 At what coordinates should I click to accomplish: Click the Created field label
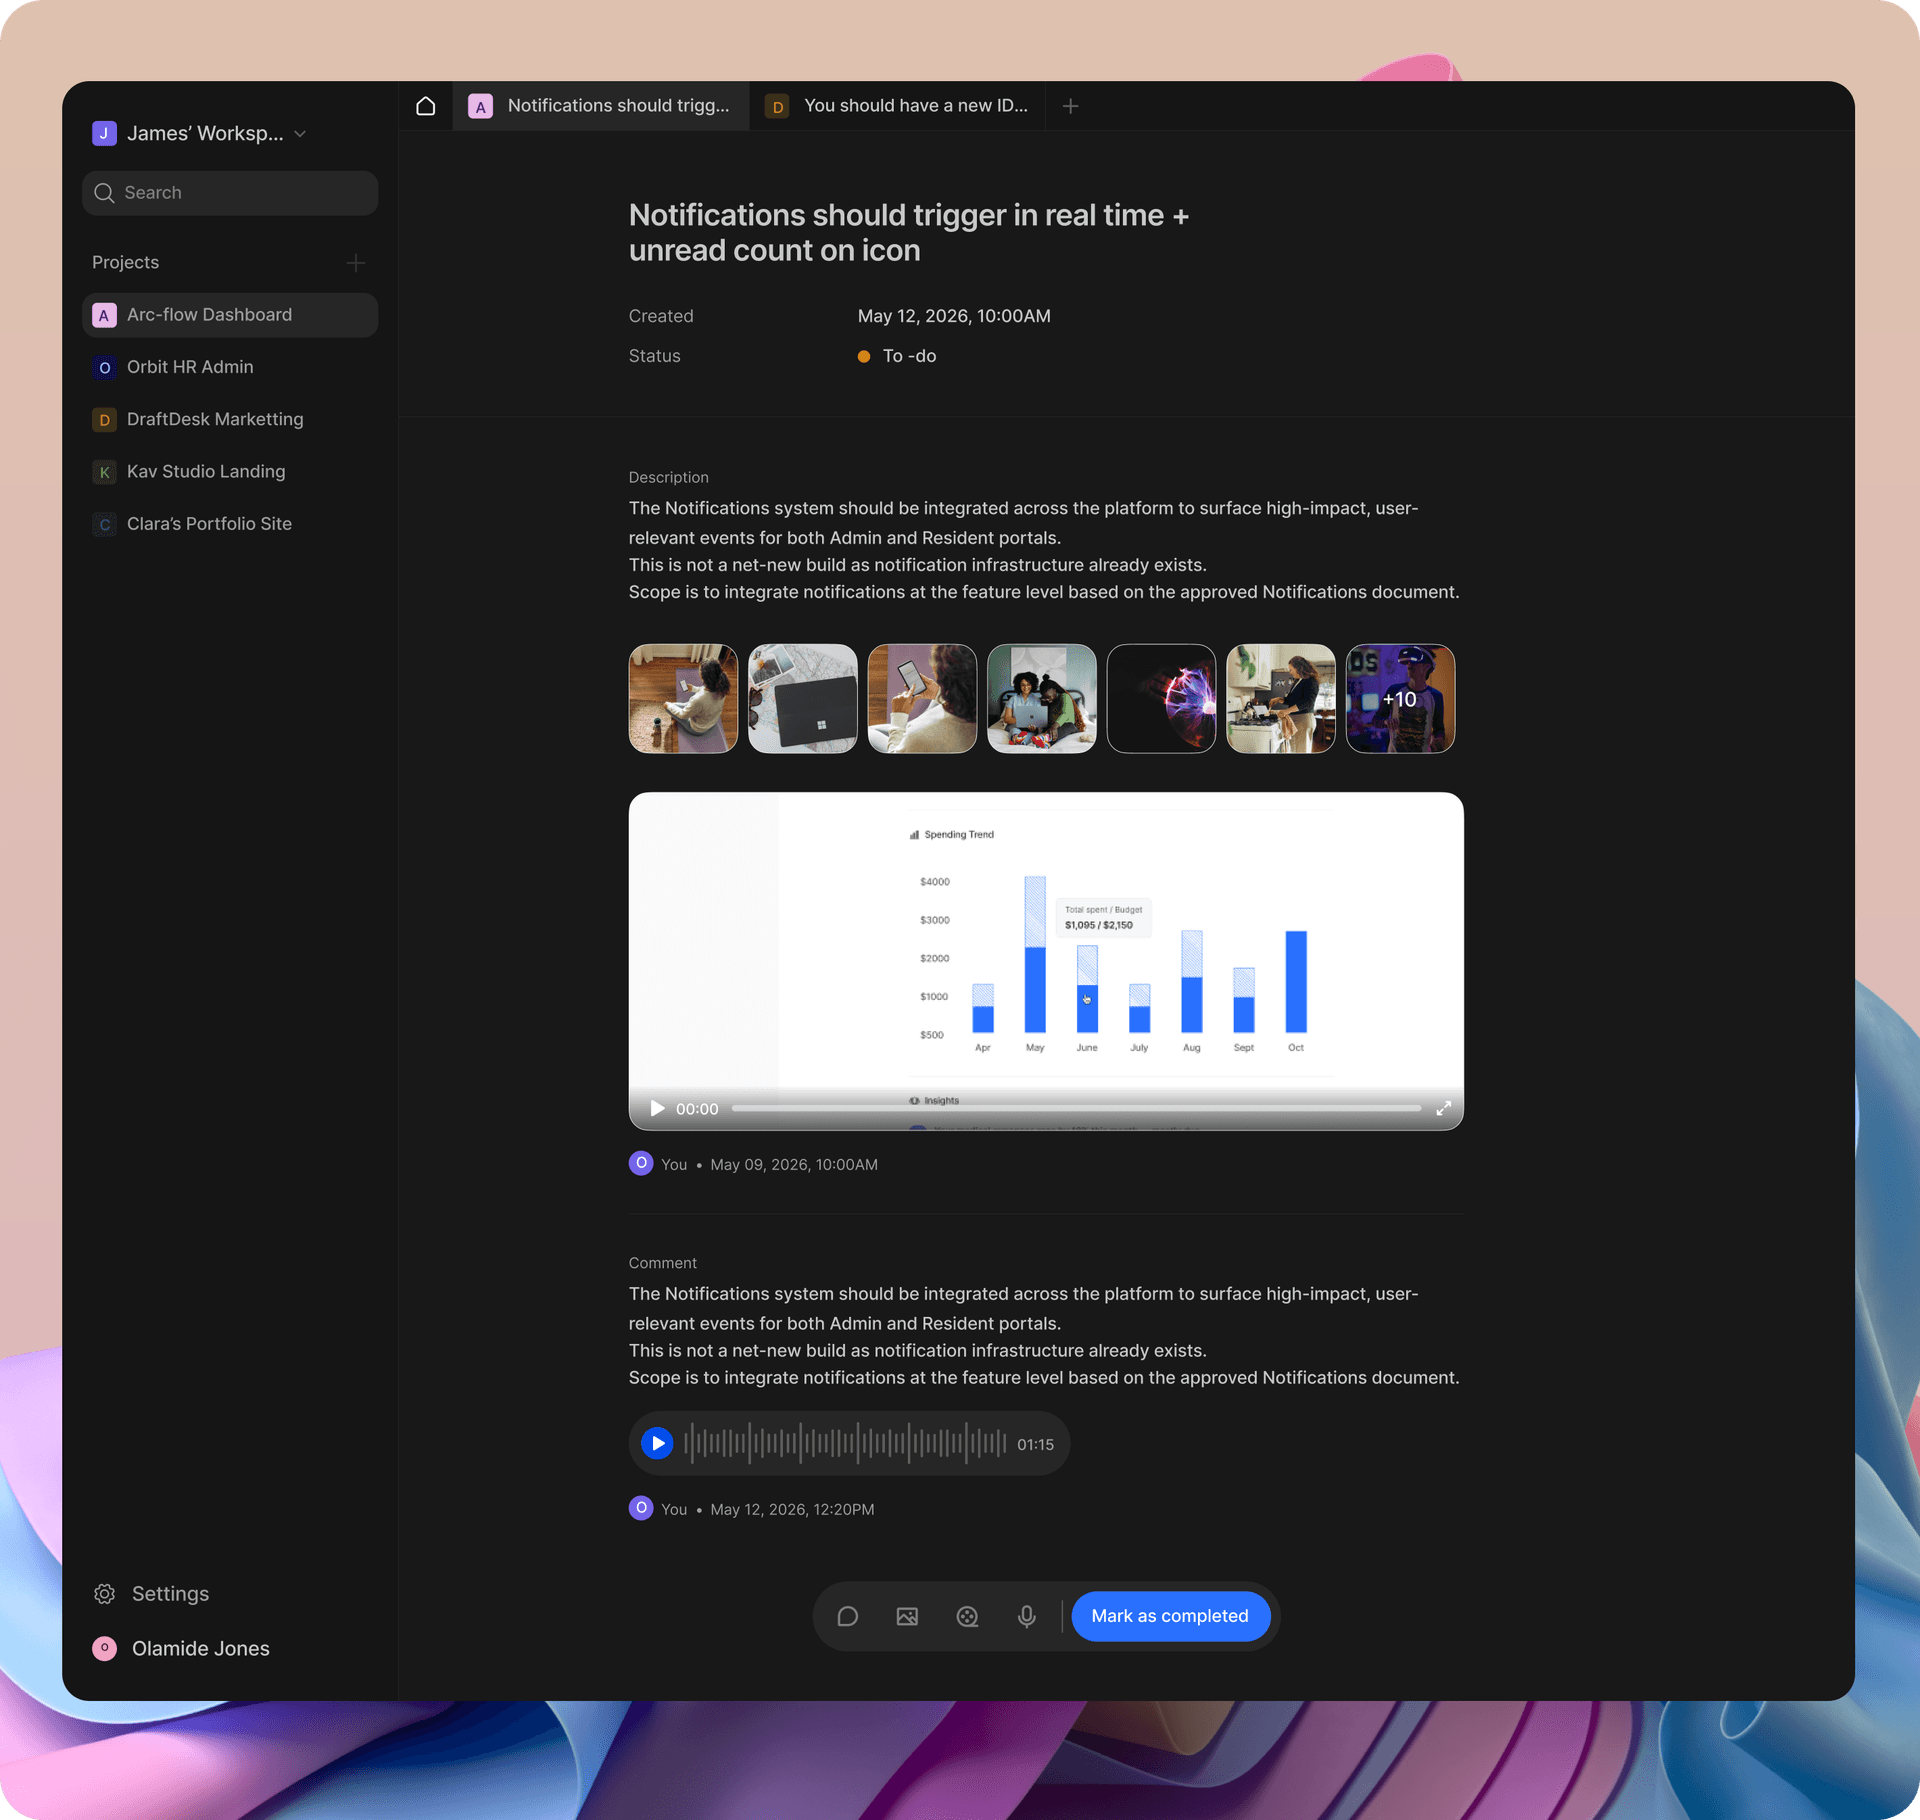(661, 316)
